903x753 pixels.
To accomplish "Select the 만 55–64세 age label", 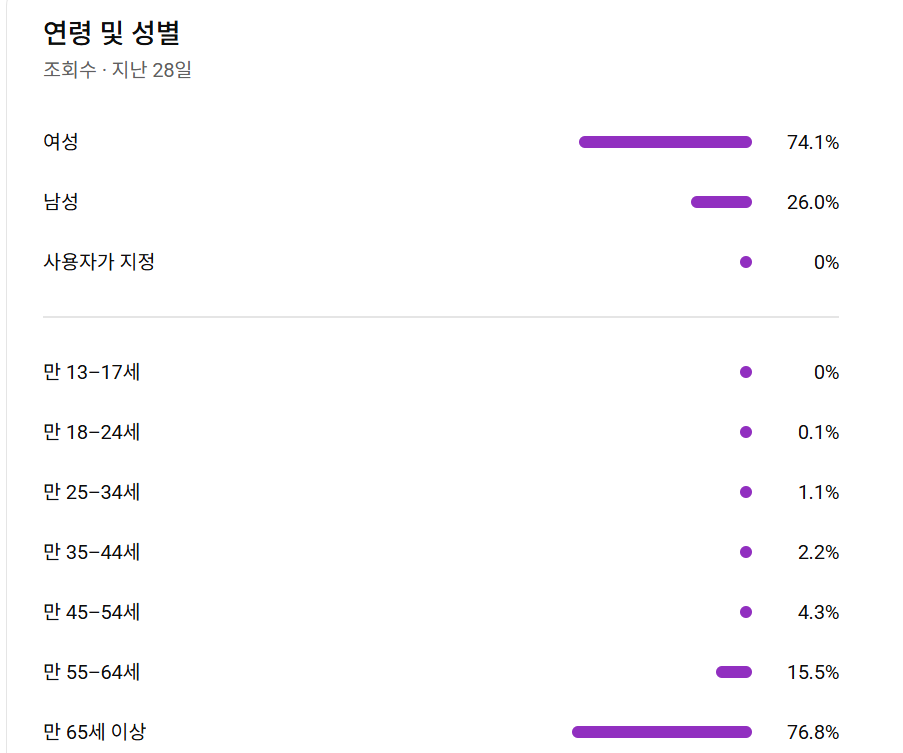I will 91,672.
